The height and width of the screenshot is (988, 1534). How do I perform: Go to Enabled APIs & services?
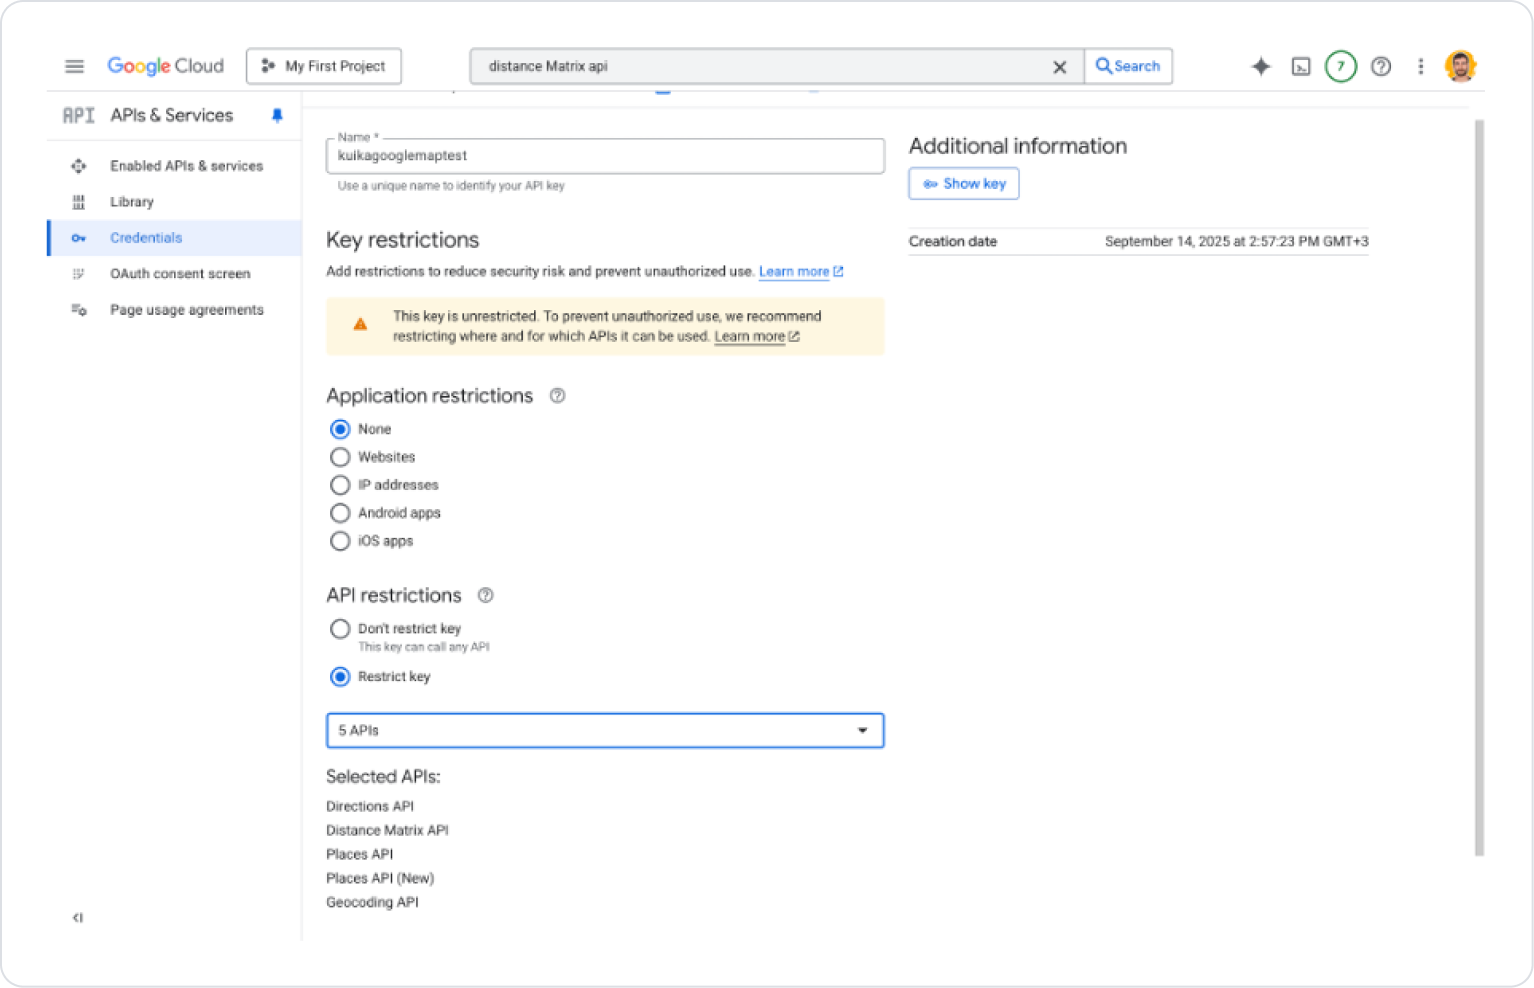[187, 166]
